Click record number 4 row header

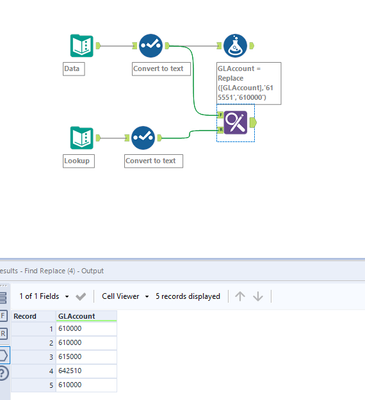coord(34,371)
